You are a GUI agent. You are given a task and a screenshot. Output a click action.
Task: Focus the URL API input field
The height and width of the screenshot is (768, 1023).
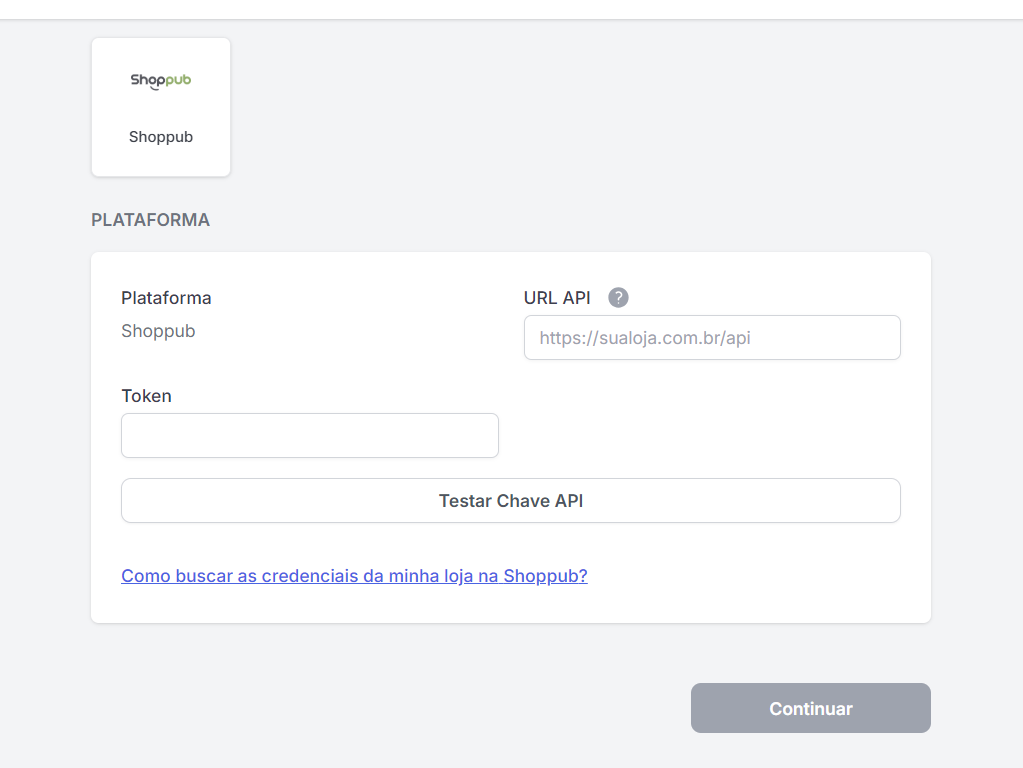[x=712, y=337]
